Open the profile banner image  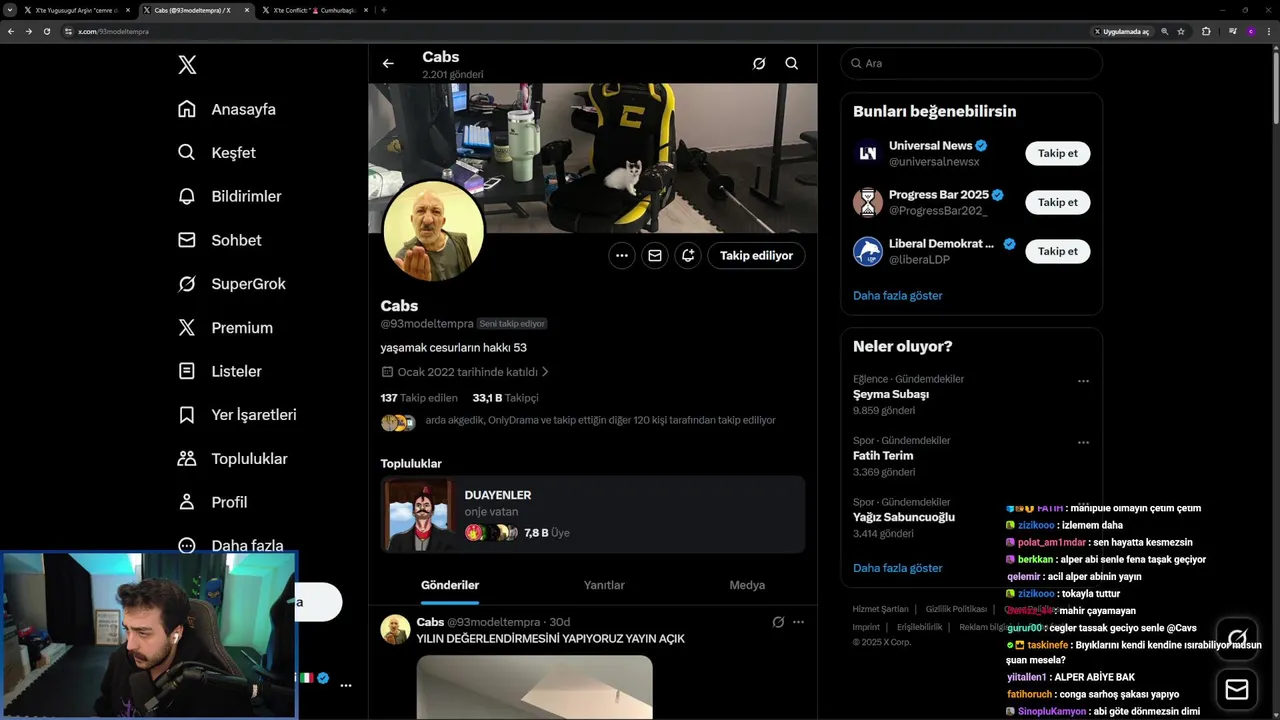click(x=592, y=158)
